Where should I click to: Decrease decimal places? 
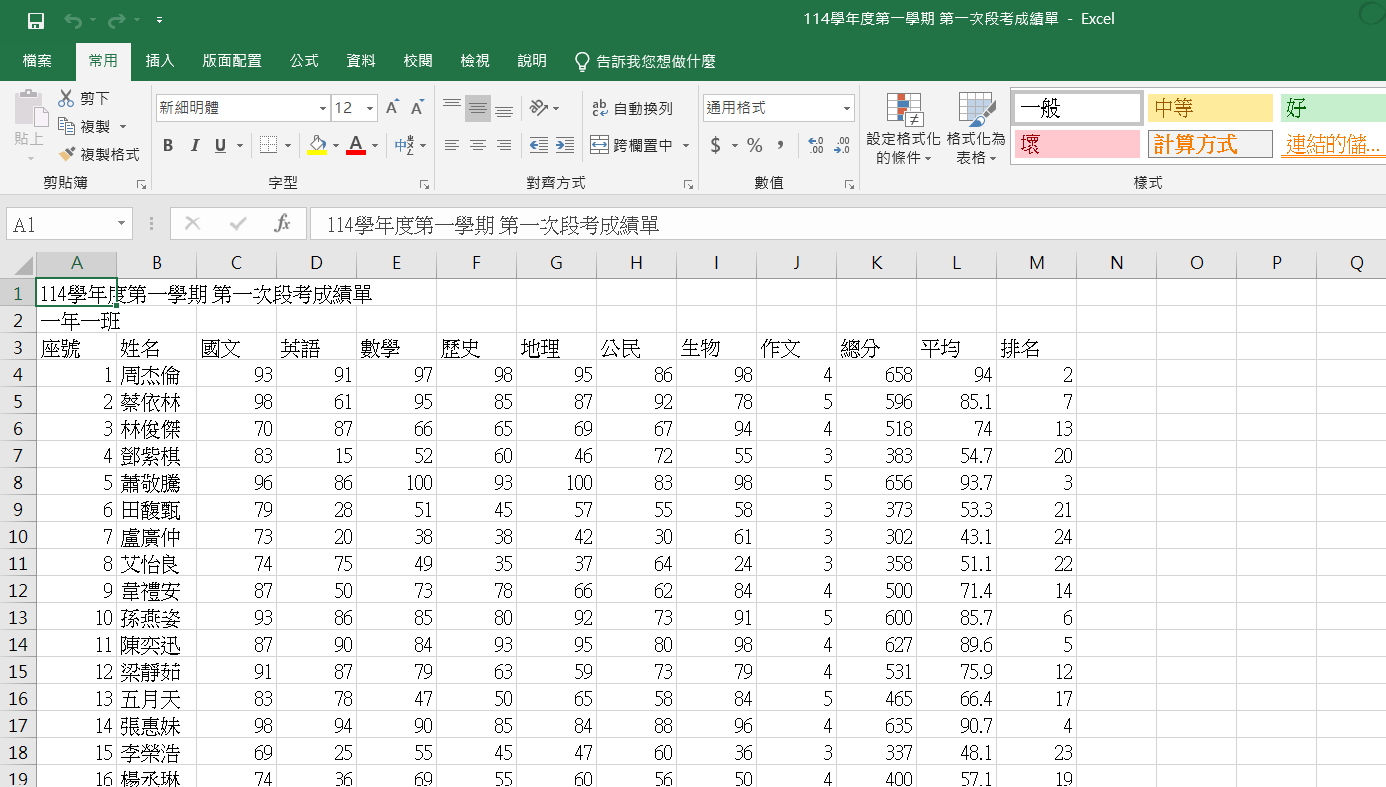(842, 145)
